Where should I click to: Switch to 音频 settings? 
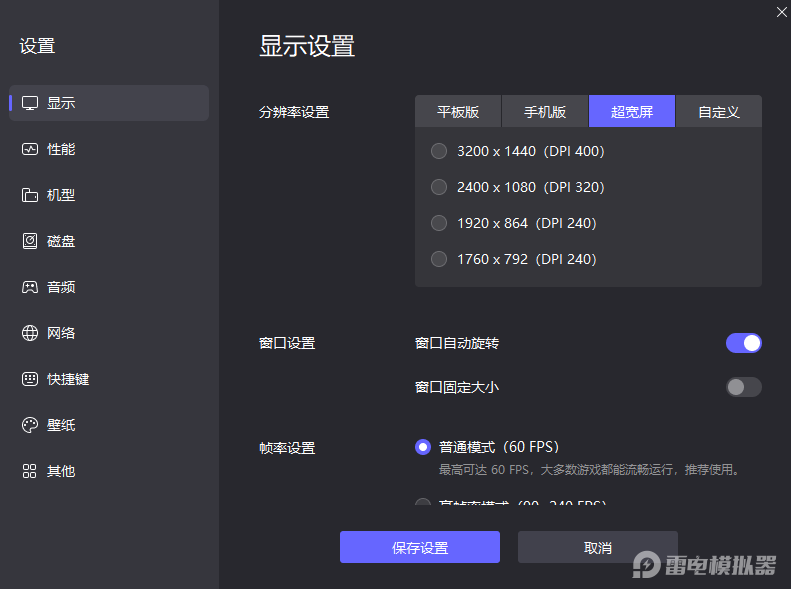pos(109,287)
